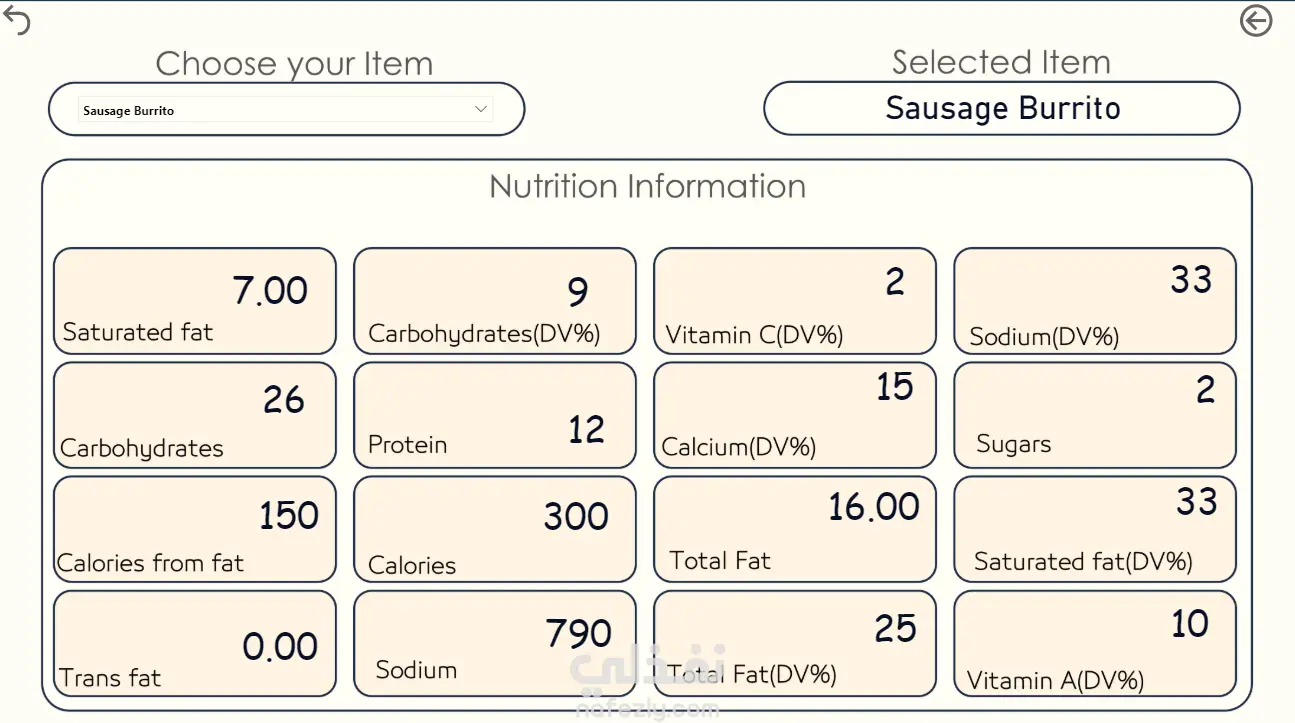Click the Protein 12 card
Viewport: 1295px width, 723px height.
coord(495,415)
